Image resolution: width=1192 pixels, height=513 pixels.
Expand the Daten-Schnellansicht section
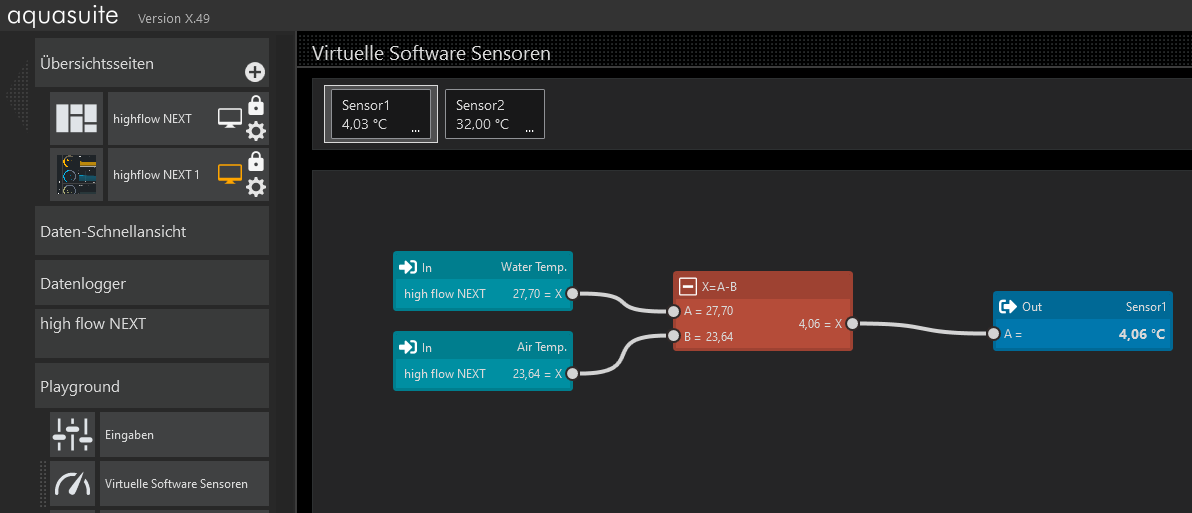tap(152, 231)
